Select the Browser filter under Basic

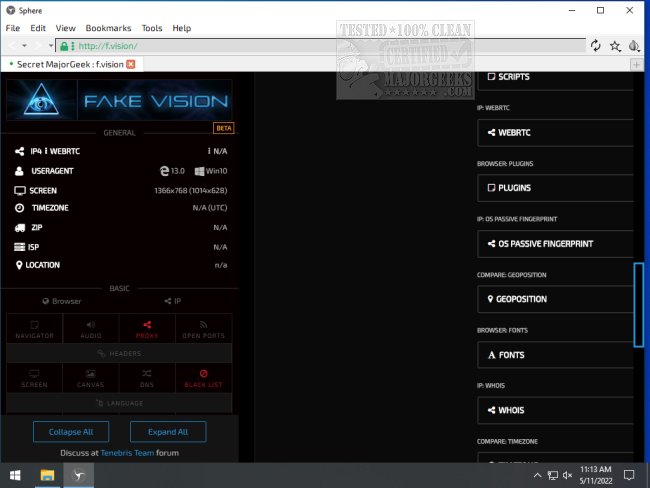pyautogui.click(x=62, y=301)
